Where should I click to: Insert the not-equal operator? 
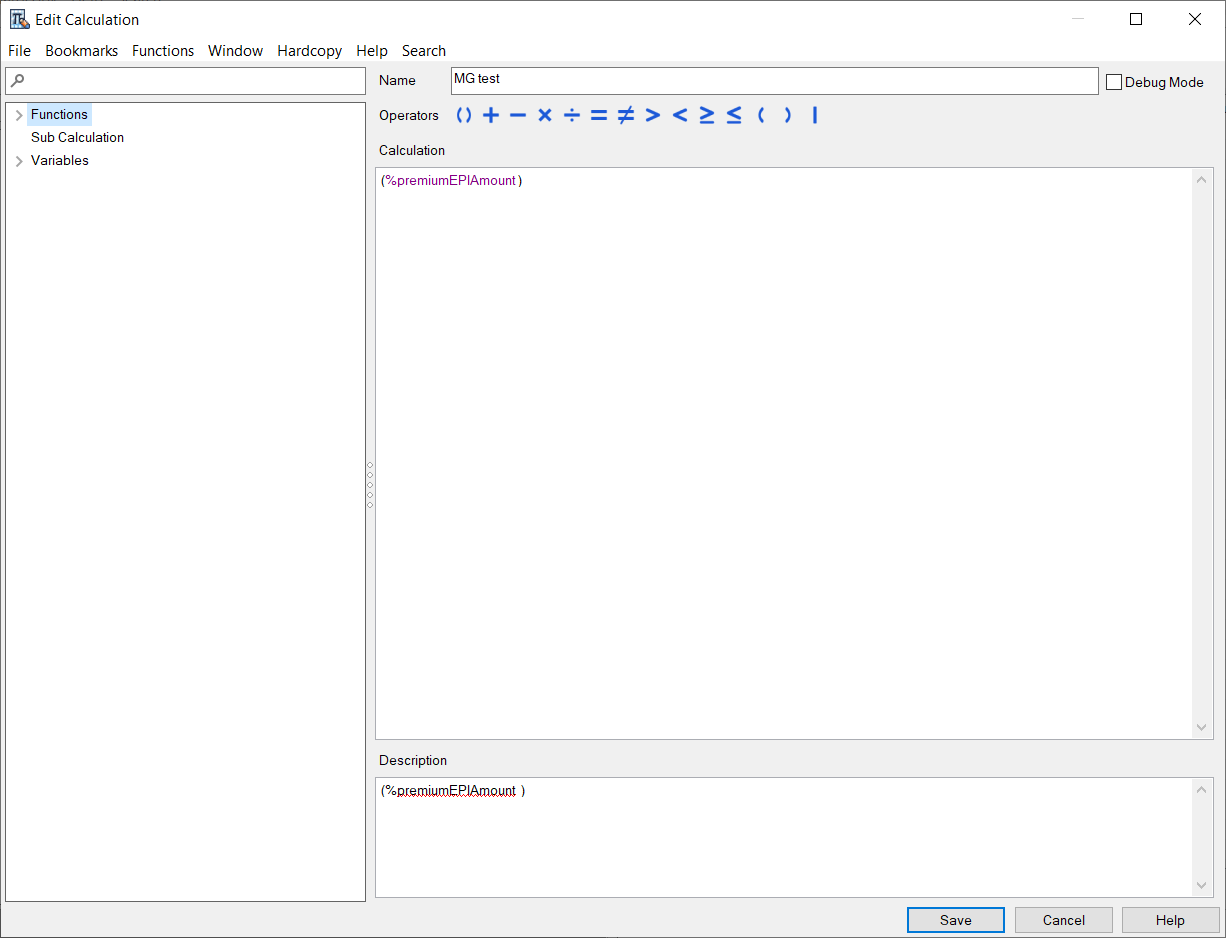point(625,115)
